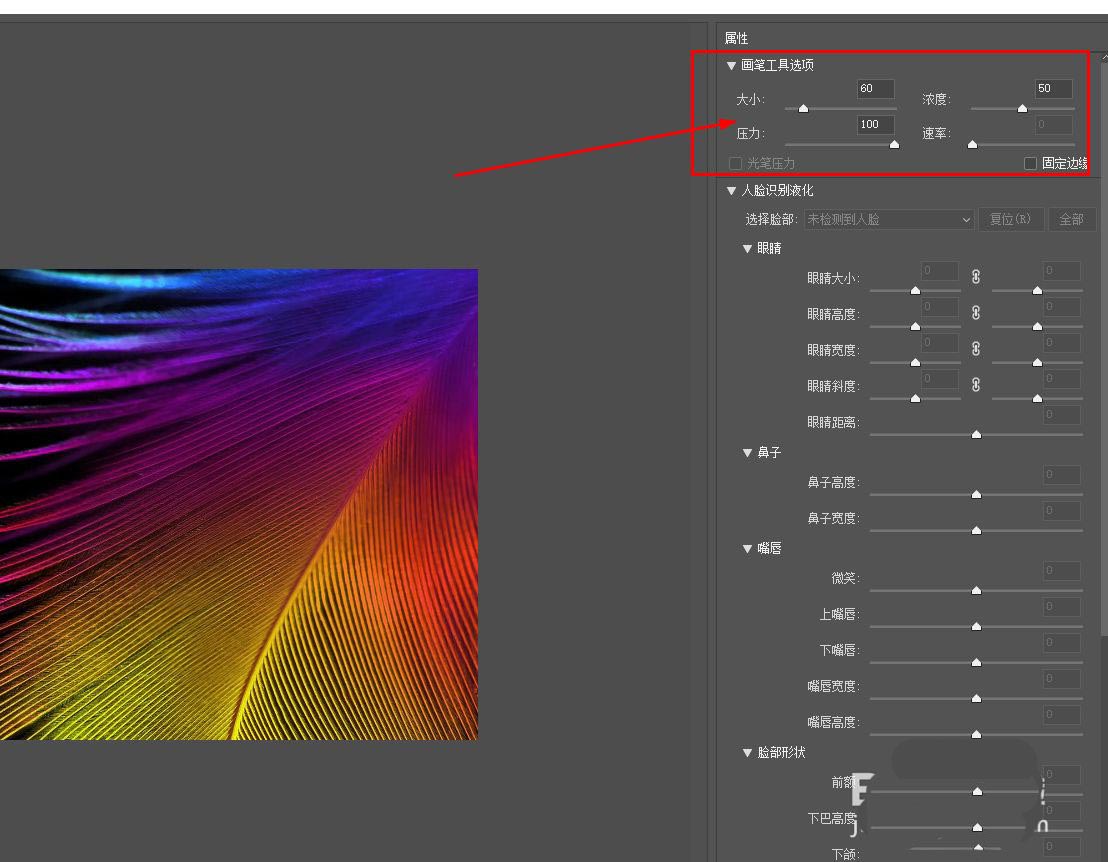This screenshot has width=1108, height=862.
Task: Click the 压力 value field showing 100
Action: [x=876, y=124]
